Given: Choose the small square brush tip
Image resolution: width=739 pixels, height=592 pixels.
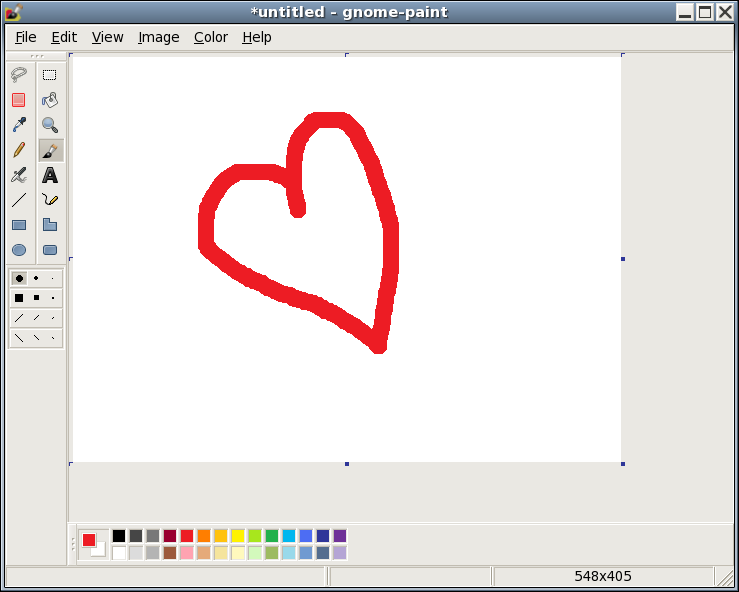Looking at the screenshot, I should [53, 298].
